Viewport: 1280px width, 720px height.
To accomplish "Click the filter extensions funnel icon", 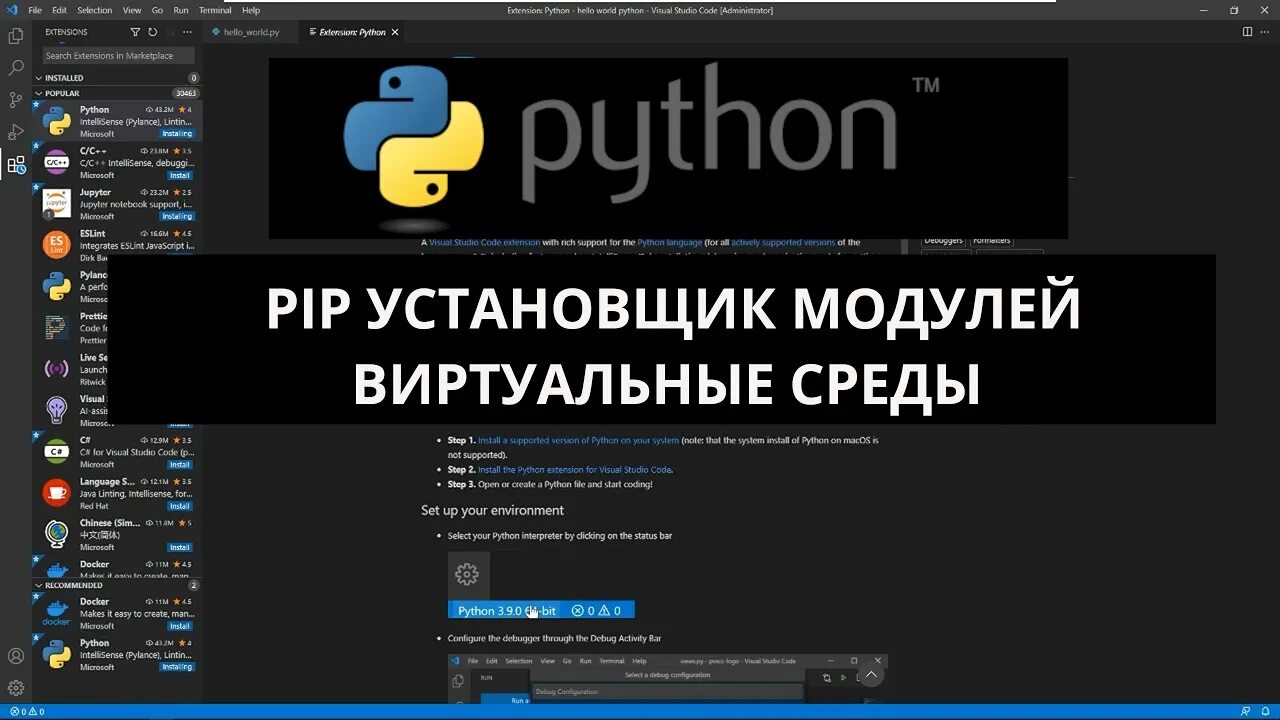I will (136, 32).
